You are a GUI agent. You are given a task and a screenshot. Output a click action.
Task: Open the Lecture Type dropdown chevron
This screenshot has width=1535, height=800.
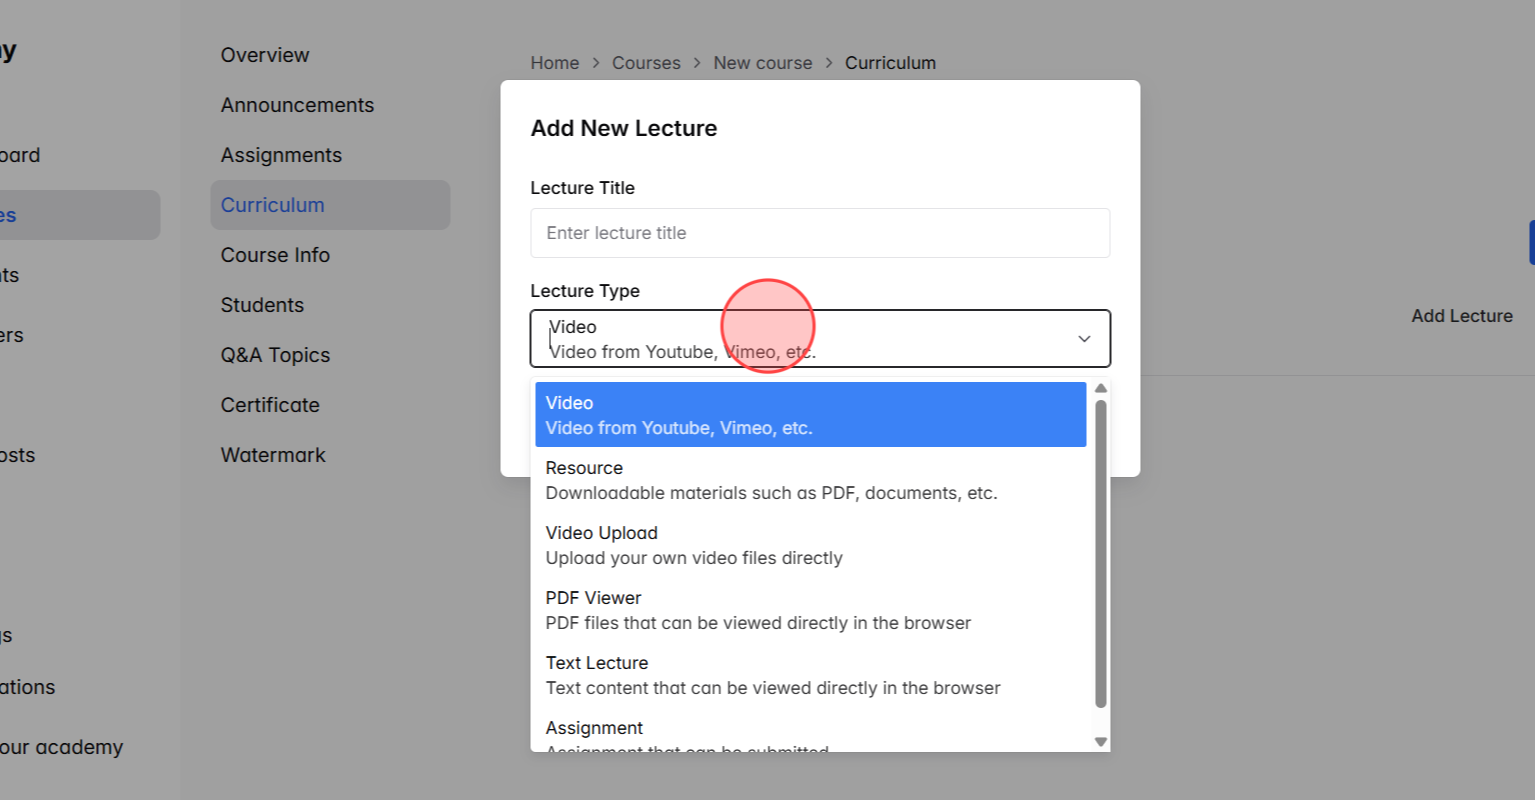pyautogui.click(x=1084, y=338)
